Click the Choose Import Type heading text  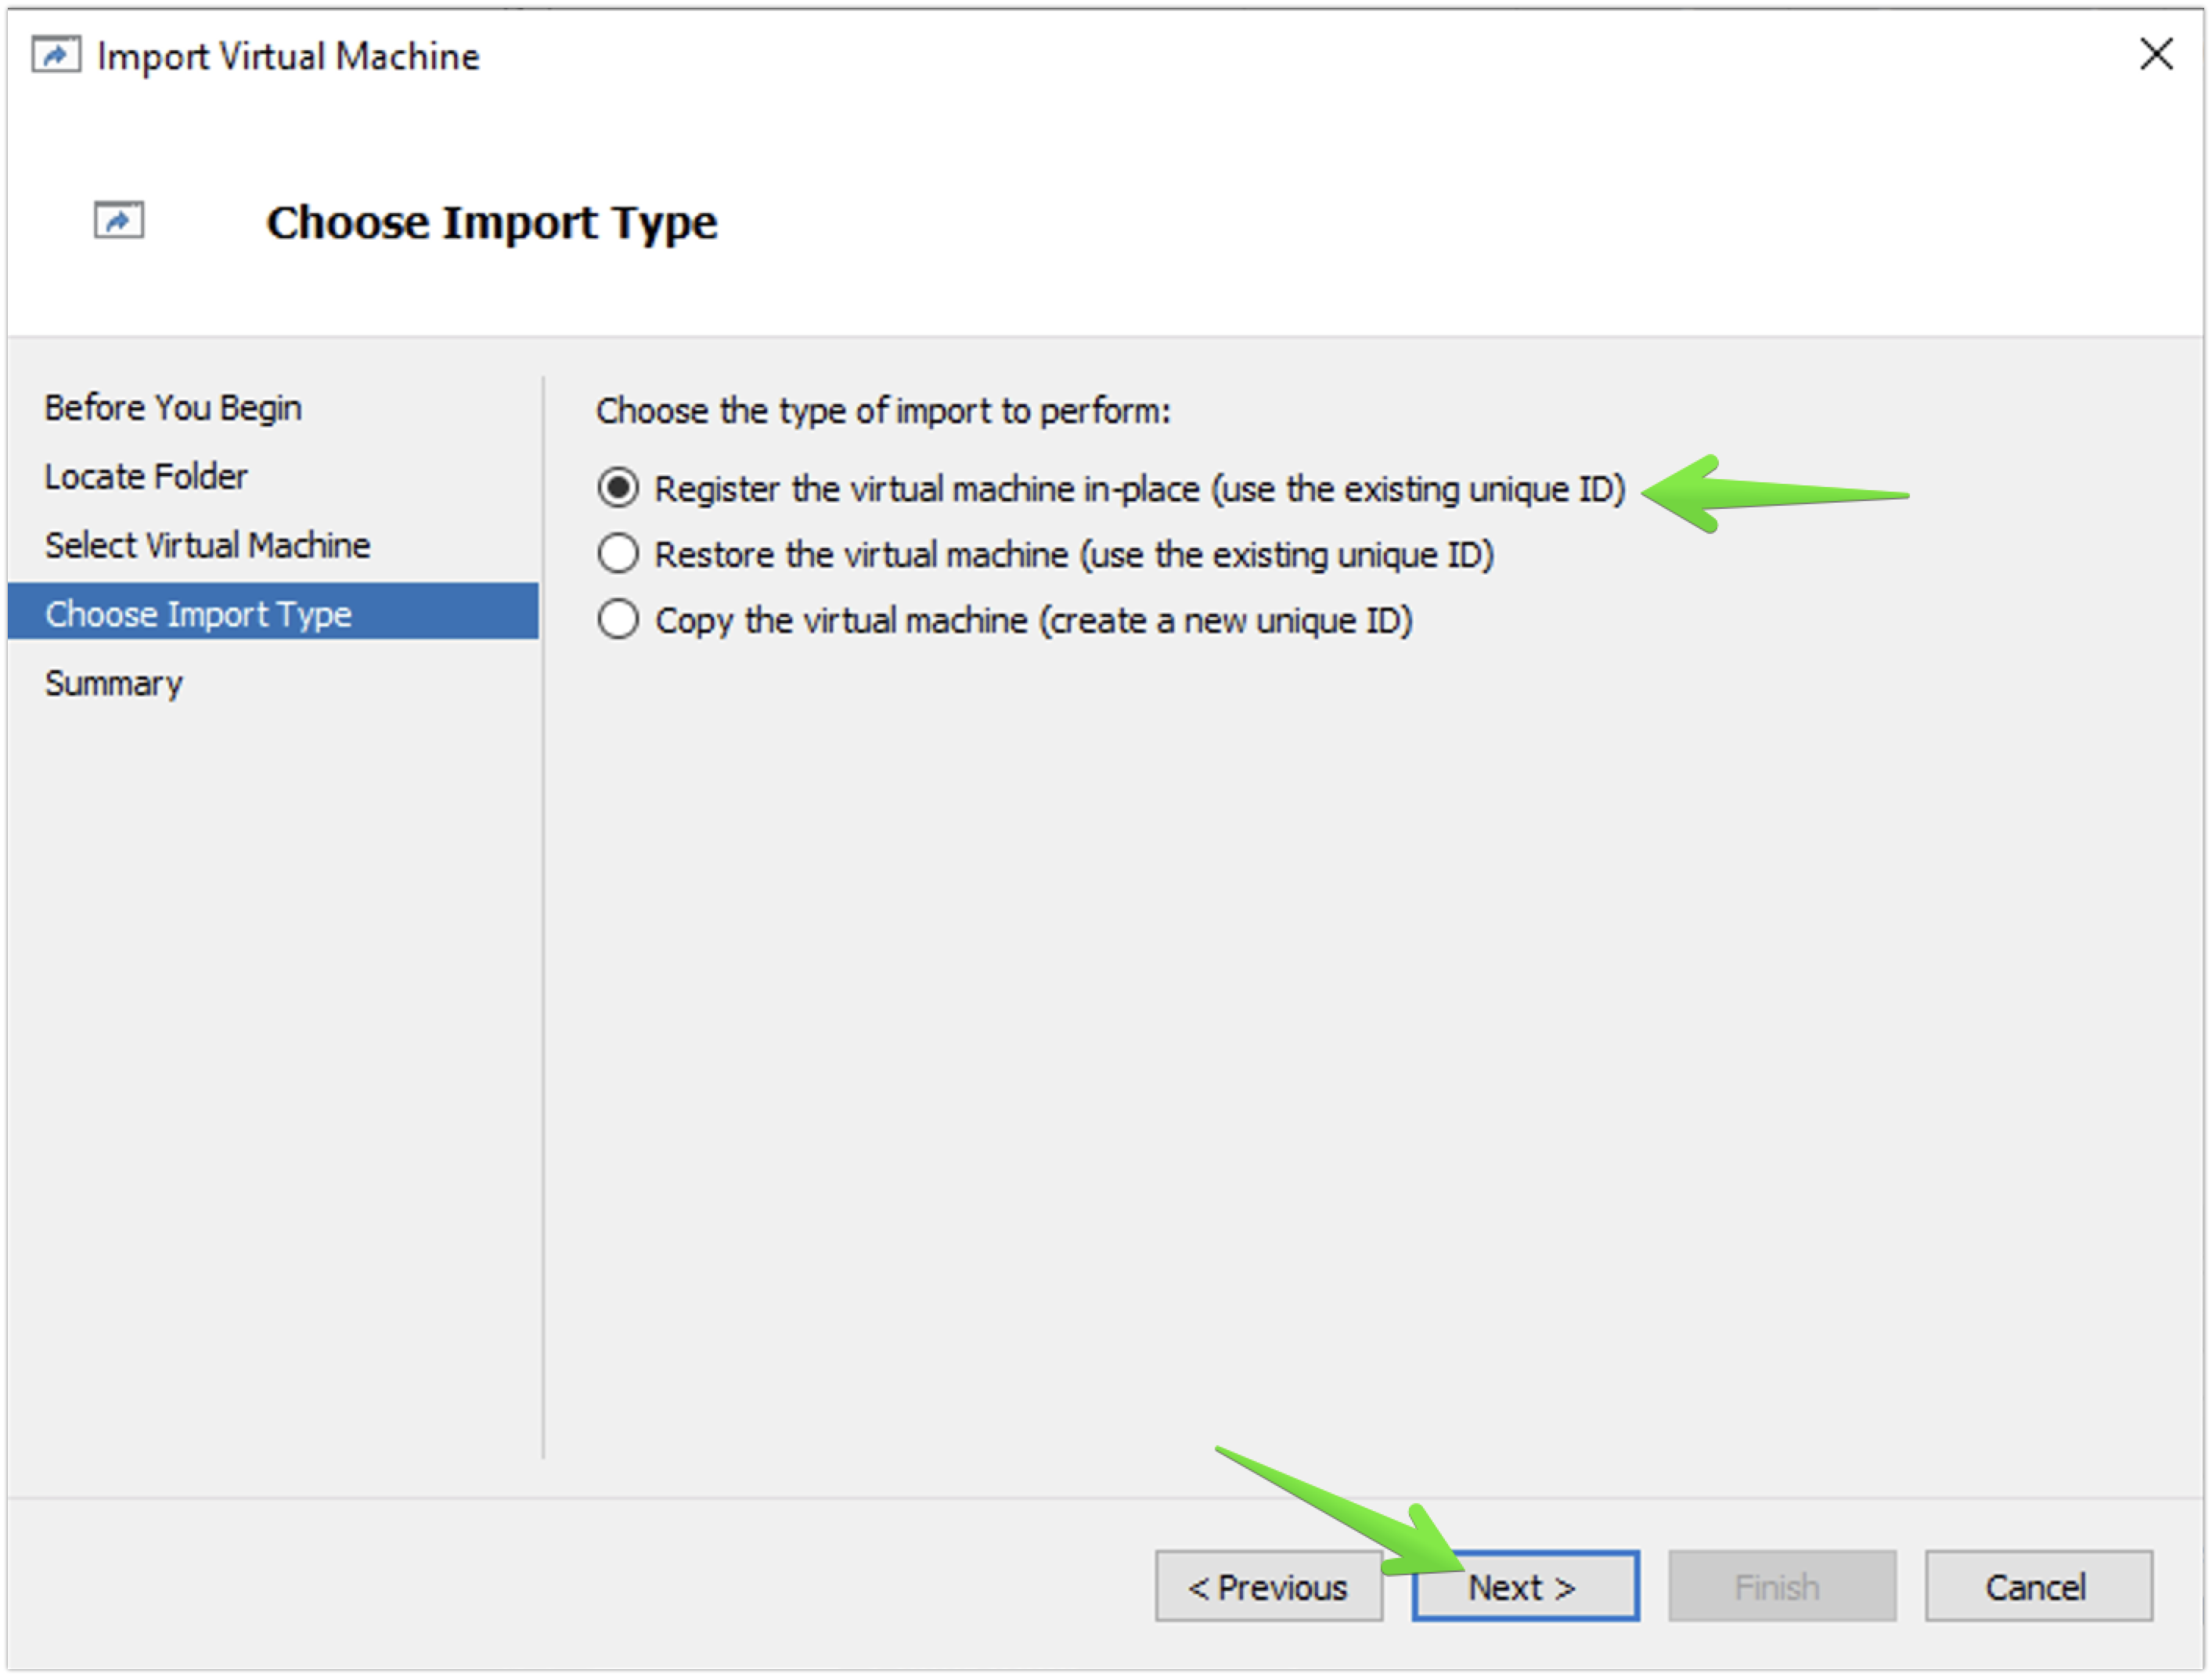point(492,223)
